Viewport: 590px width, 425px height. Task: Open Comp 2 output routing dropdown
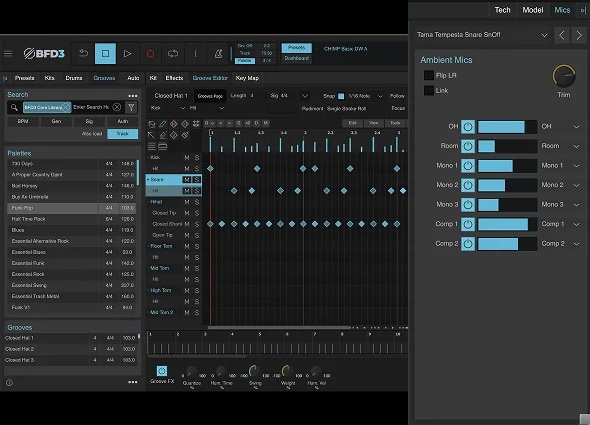576,244
